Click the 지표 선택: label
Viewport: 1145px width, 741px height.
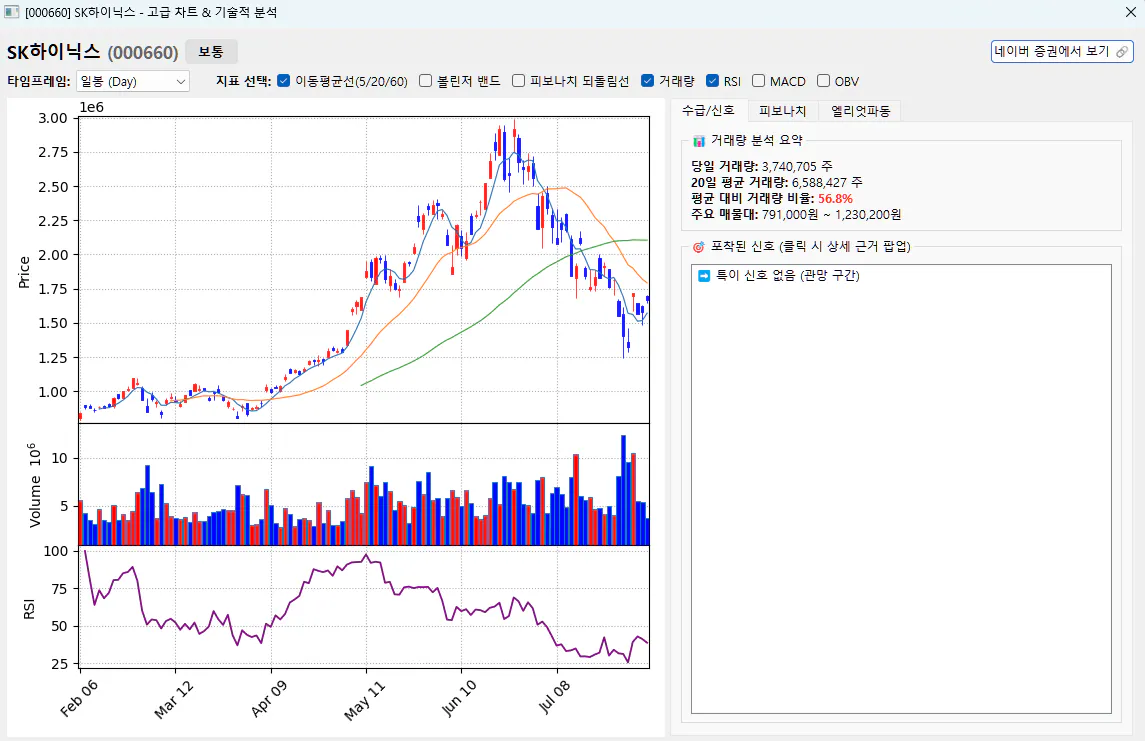tap(243, 81)
